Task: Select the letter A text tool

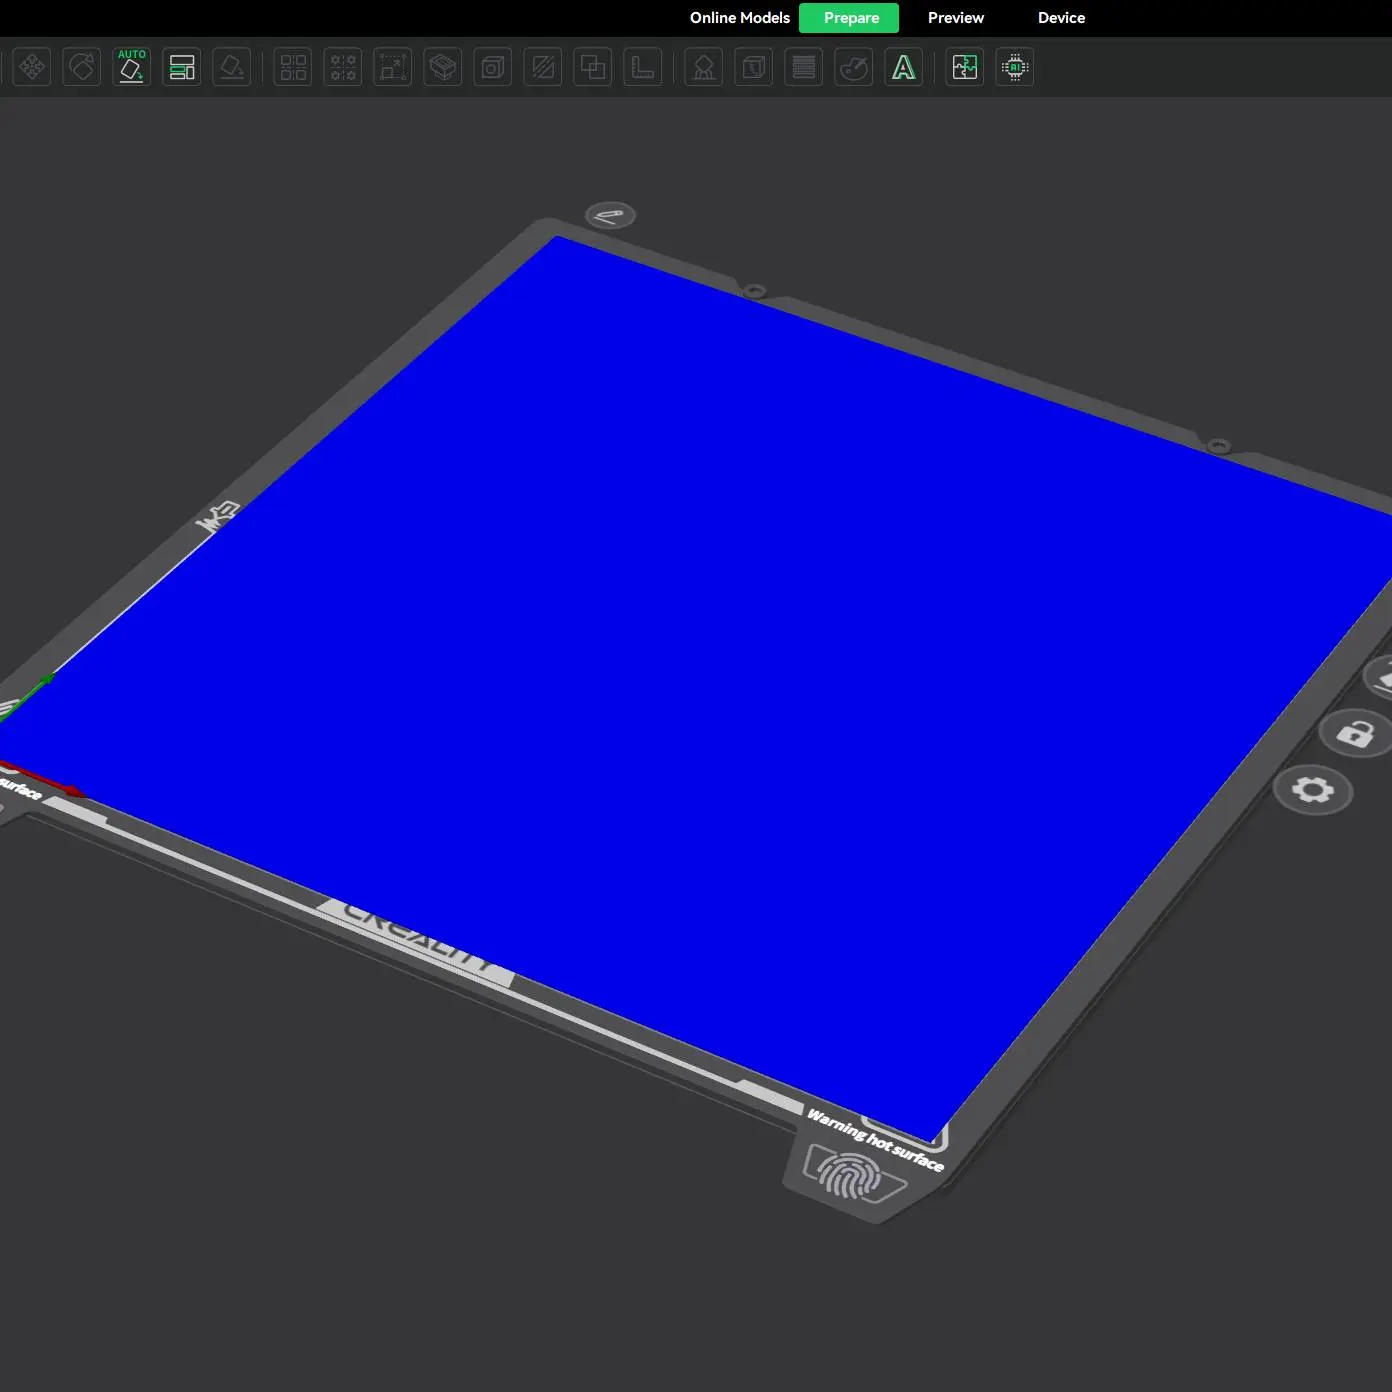Action: (x=904, y=67)
